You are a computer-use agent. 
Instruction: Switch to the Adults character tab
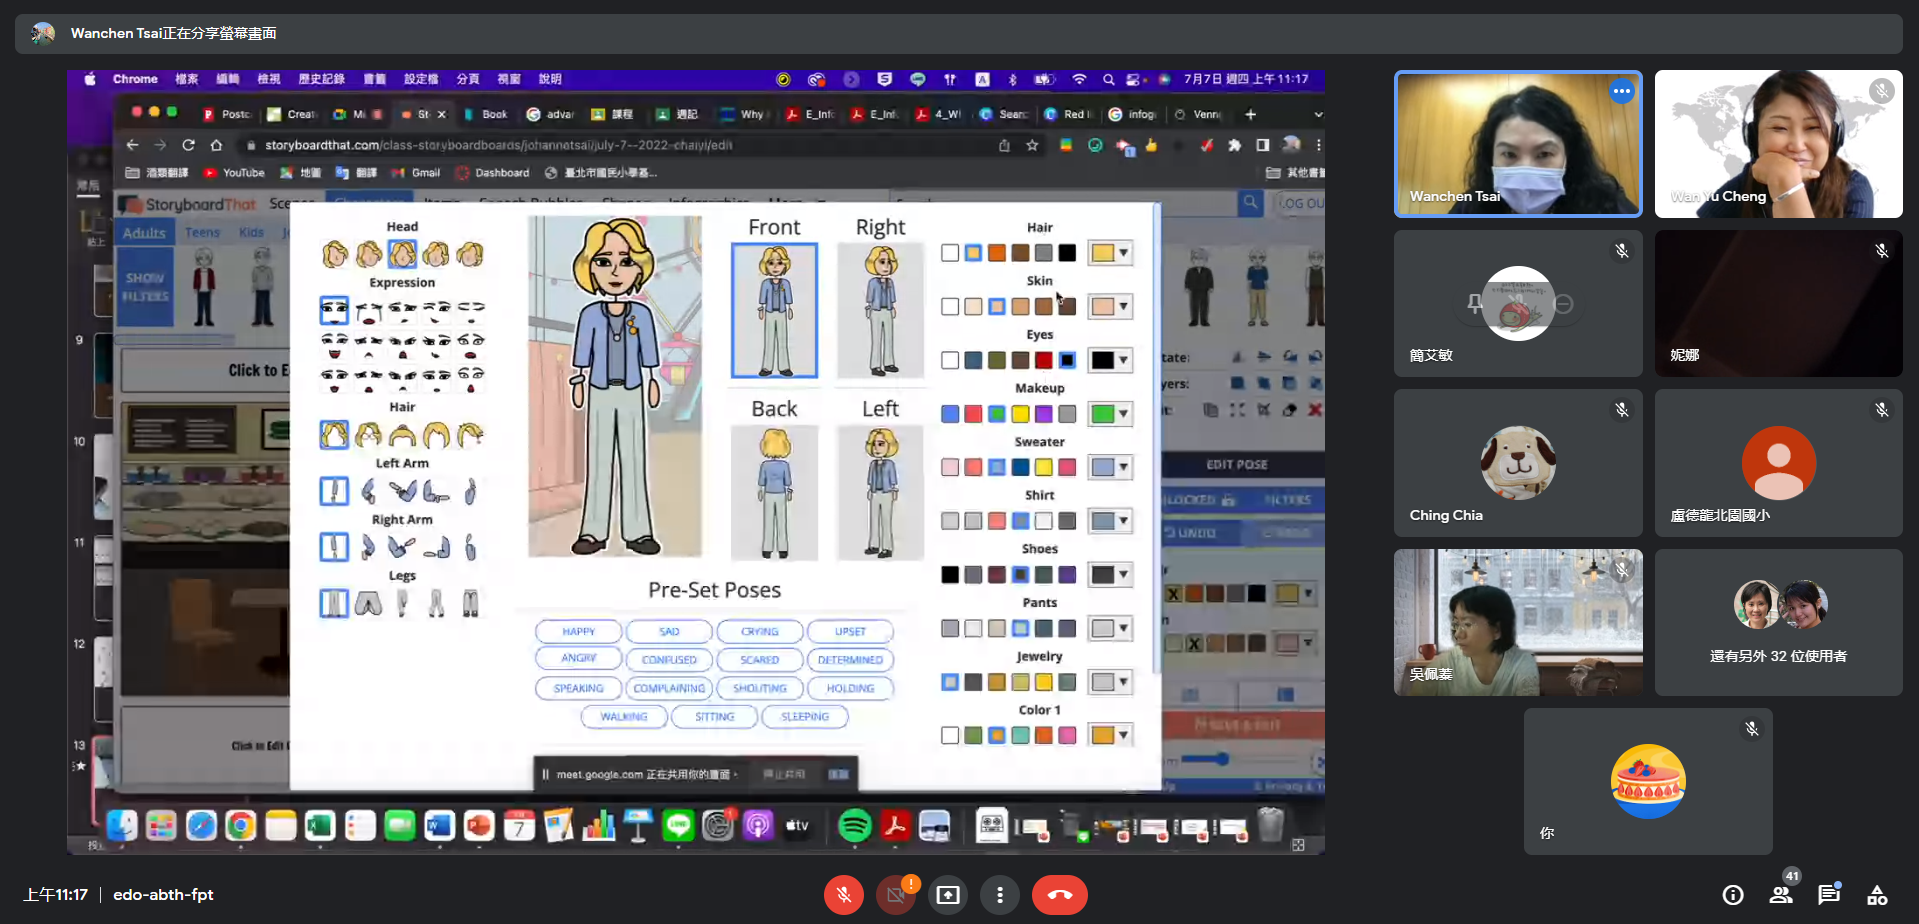144,233
